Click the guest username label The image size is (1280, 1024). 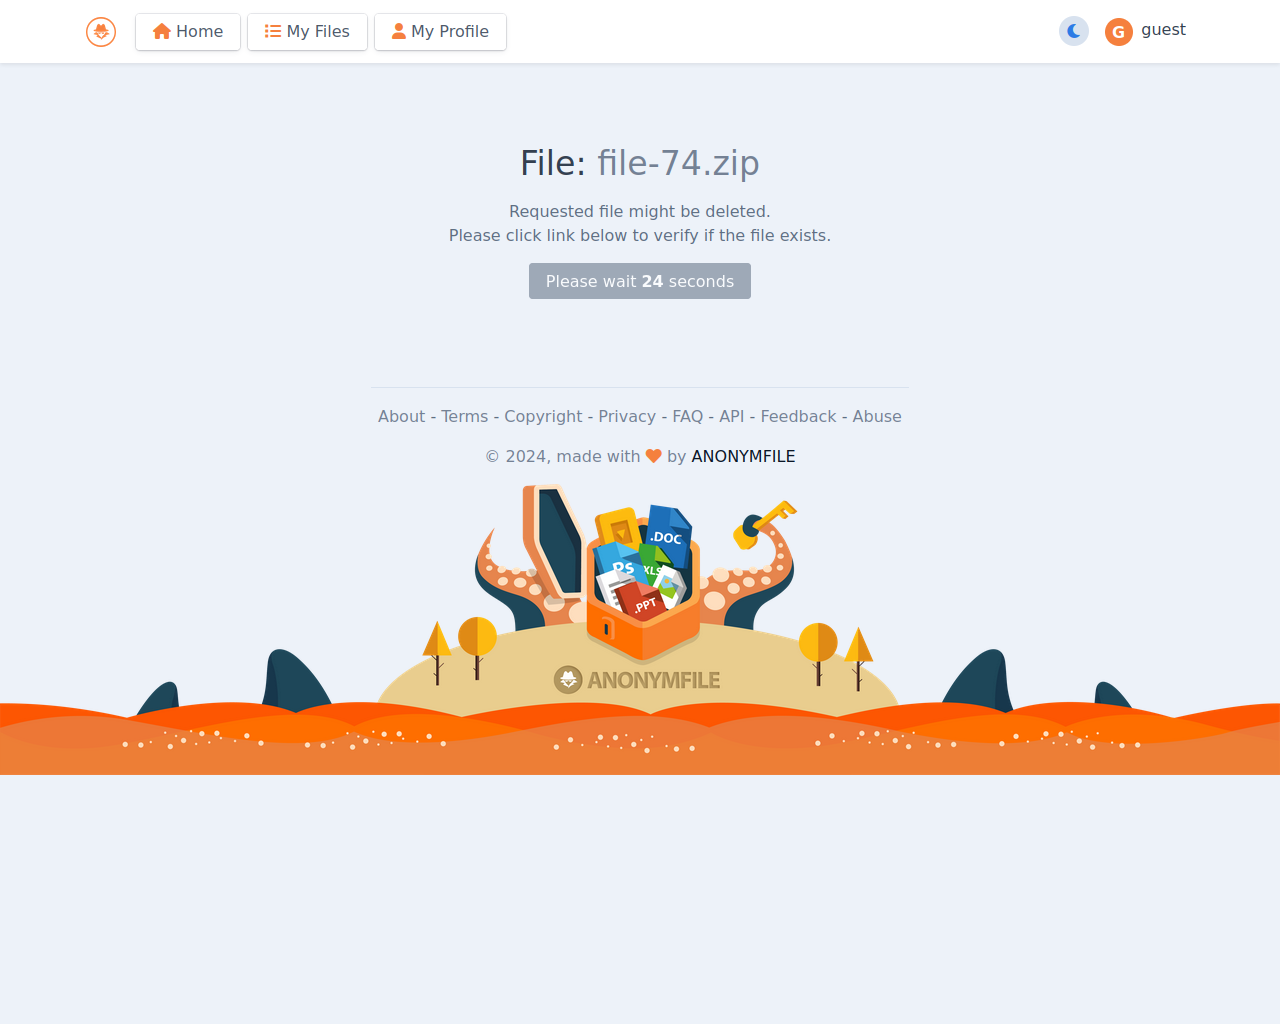coord(1163,30)
